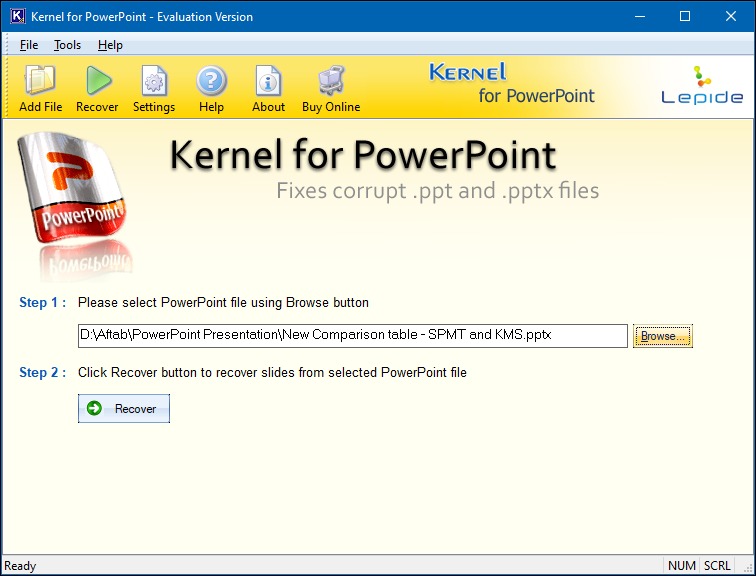Click the Browse... button
The height and width of the screenshot is (576, 756).
662,336
